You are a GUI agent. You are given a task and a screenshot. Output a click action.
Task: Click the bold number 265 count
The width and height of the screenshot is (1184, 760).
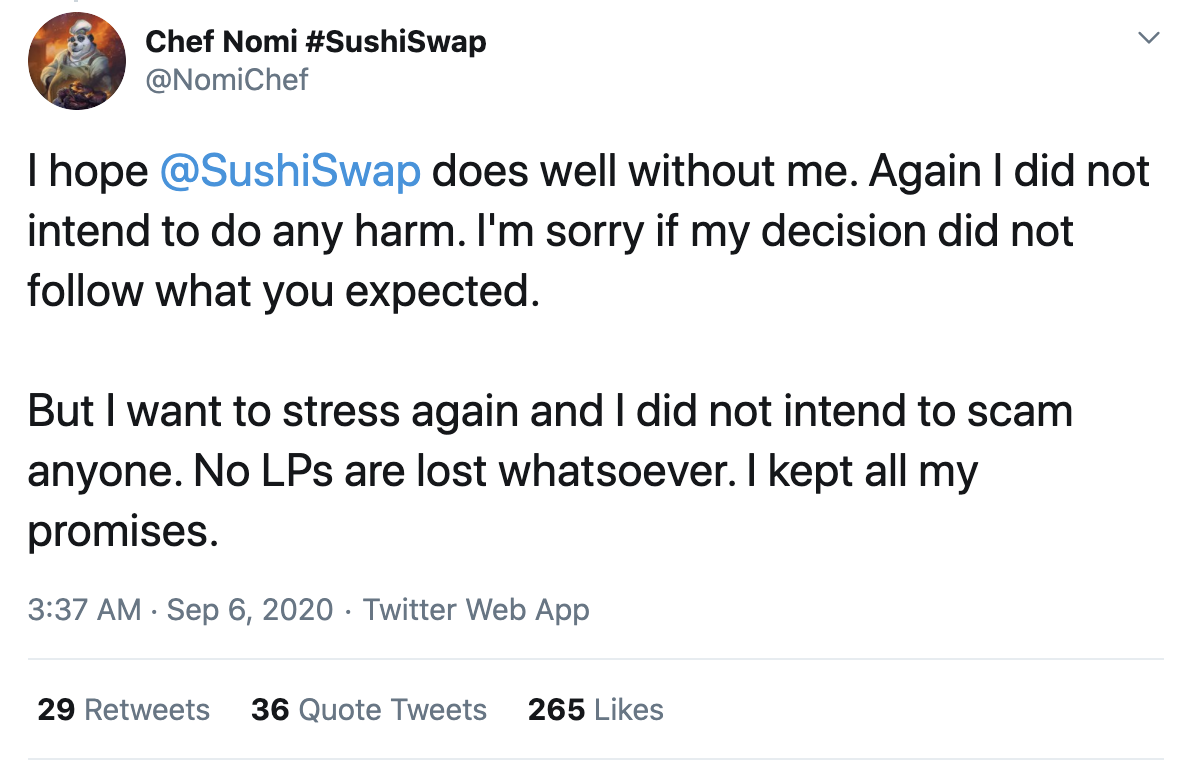pos(557,709)
